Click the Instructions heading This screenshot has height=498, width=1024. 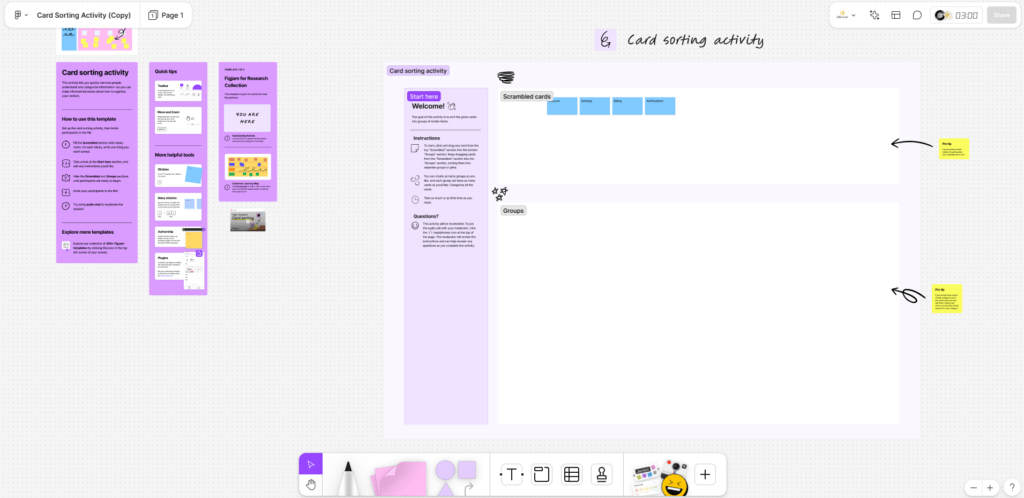coord(426,138)
